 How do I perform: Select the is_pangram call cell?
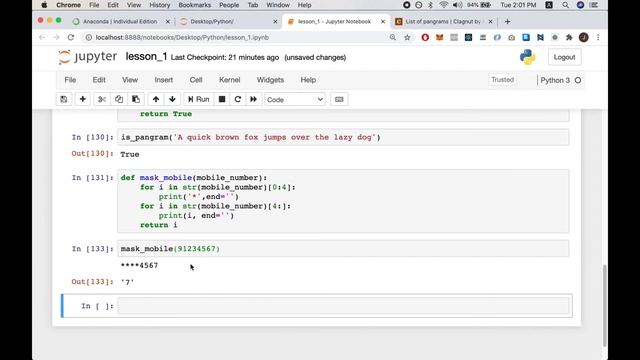pos(343,137)
